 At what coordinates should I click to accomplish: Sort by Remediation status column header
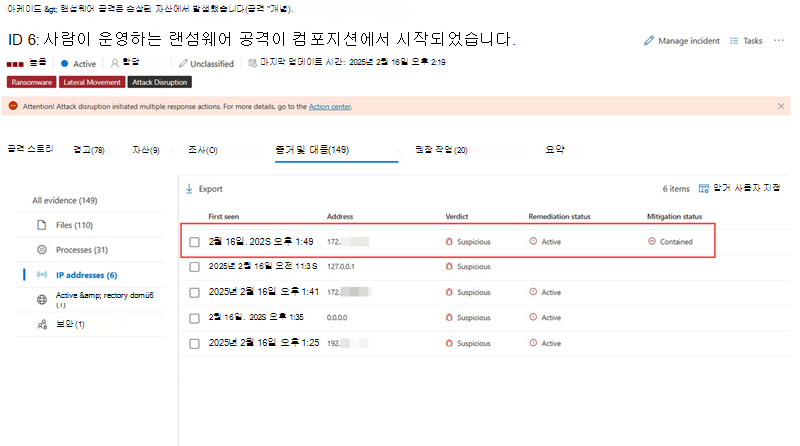559,216
